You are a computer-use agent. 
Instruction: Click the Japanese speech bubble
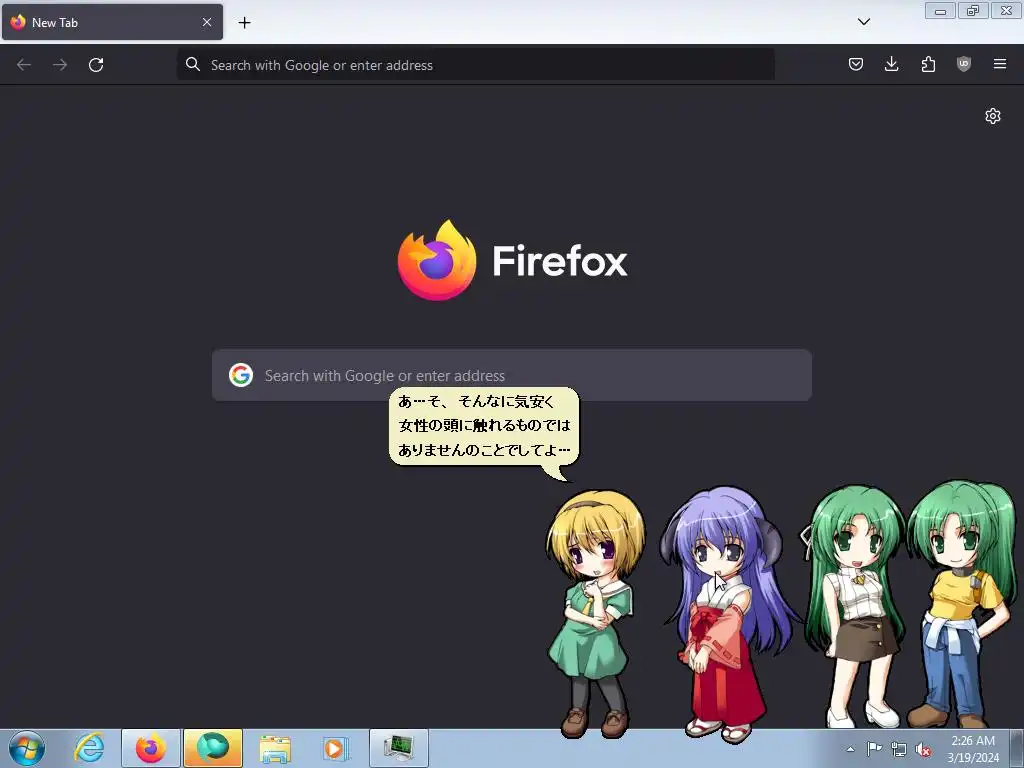pyautogui.click(x=484, y=428)
